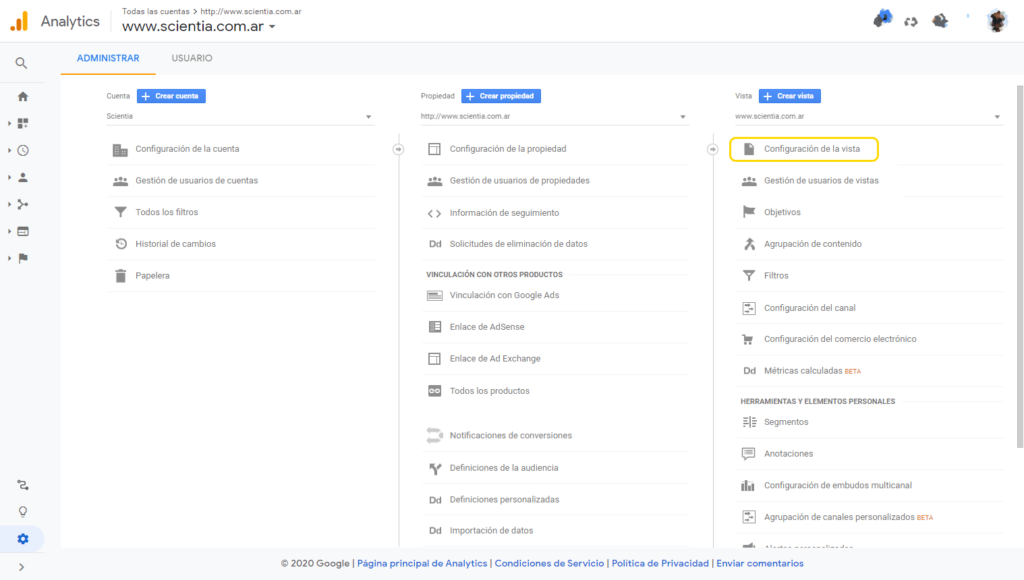Open the search icon in the sidebar
Viewport: 1024px width, 580px height.
(x=21, y=61)
